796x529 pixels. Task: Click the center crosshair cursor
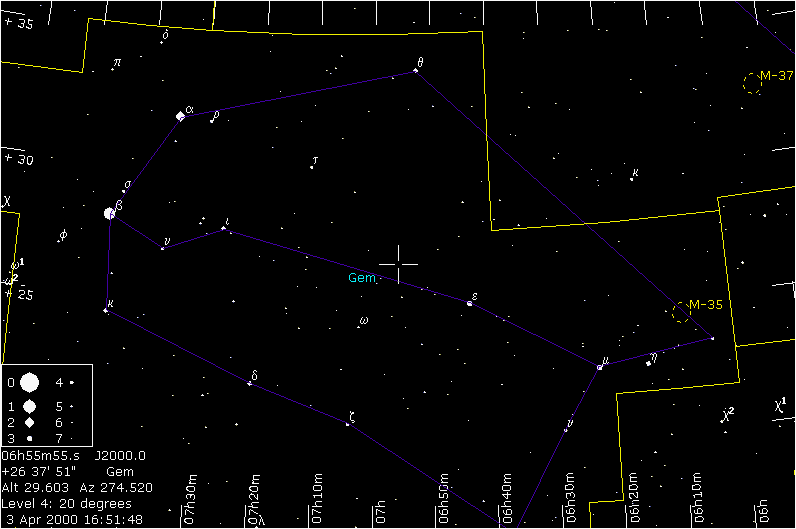[x=399, y=263]
